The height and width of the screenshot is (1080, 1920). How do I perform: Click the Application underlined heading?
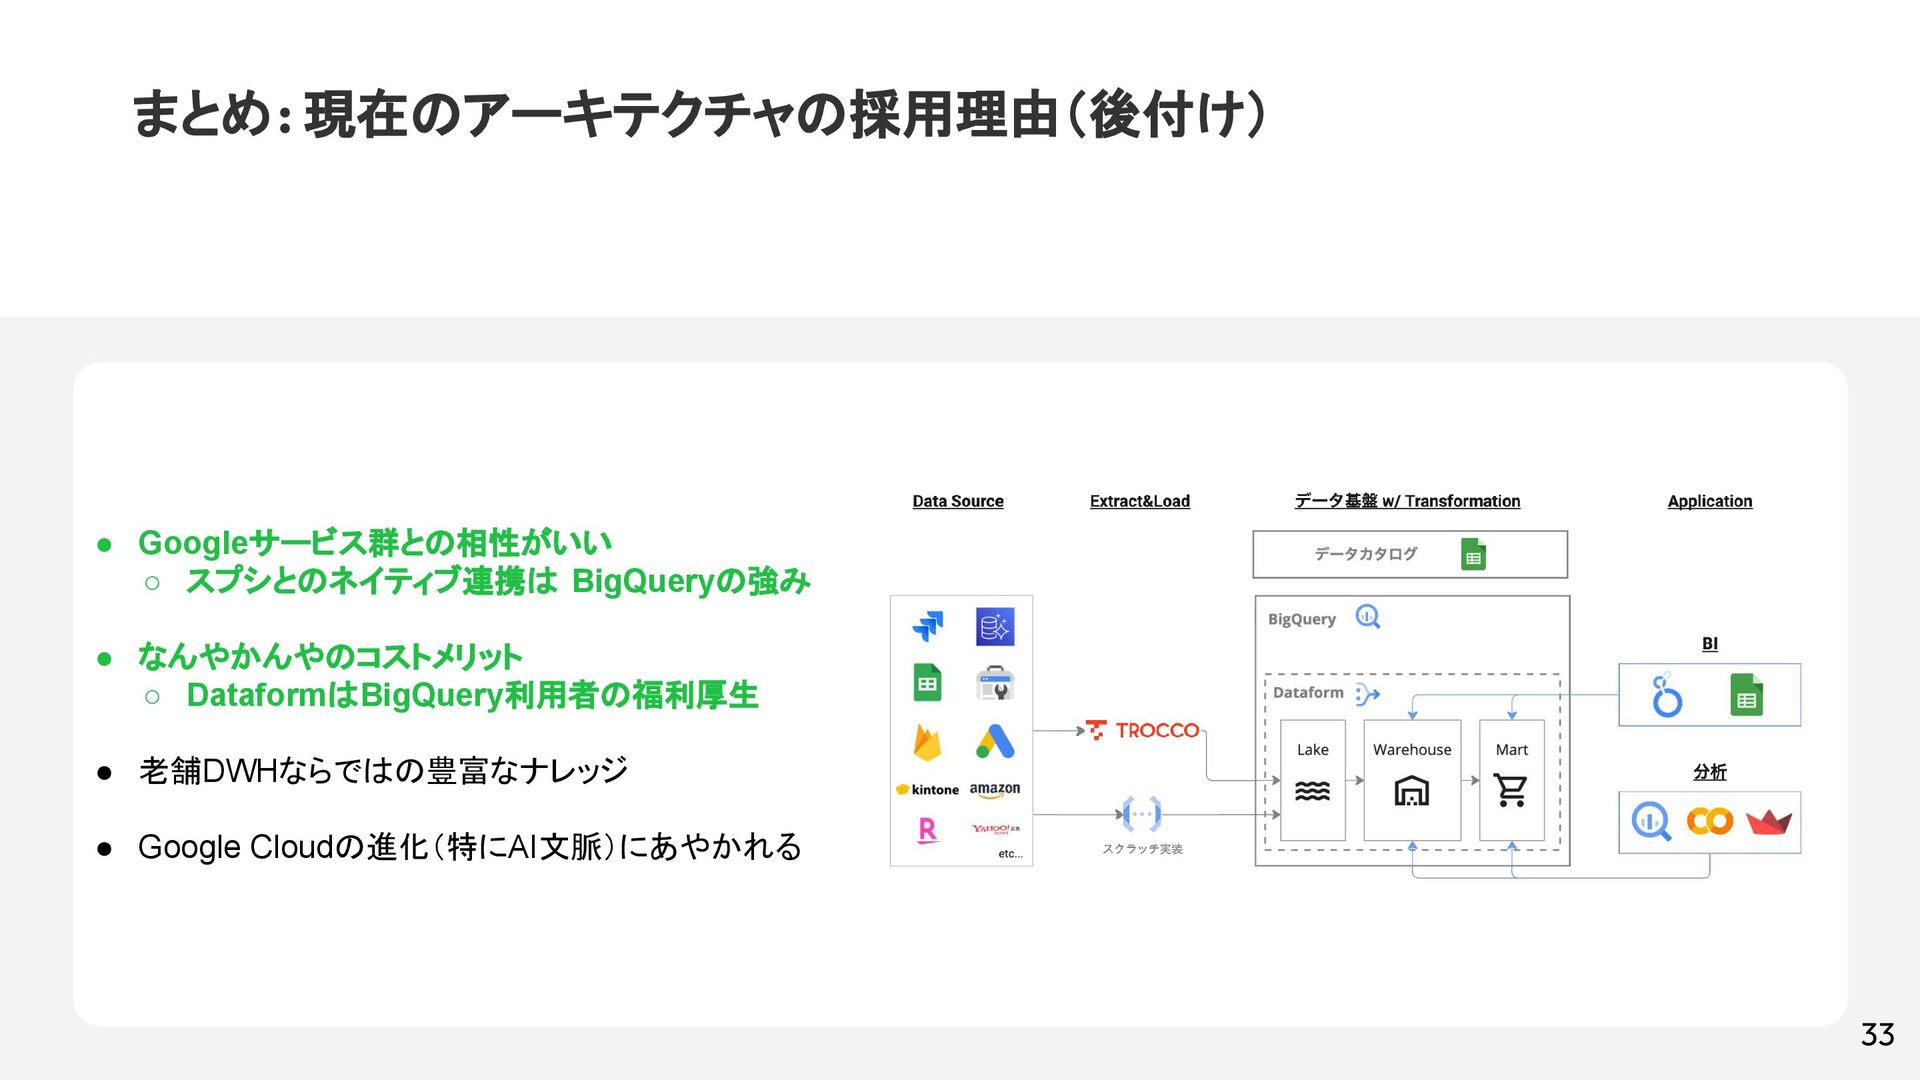click(1709, 501)
